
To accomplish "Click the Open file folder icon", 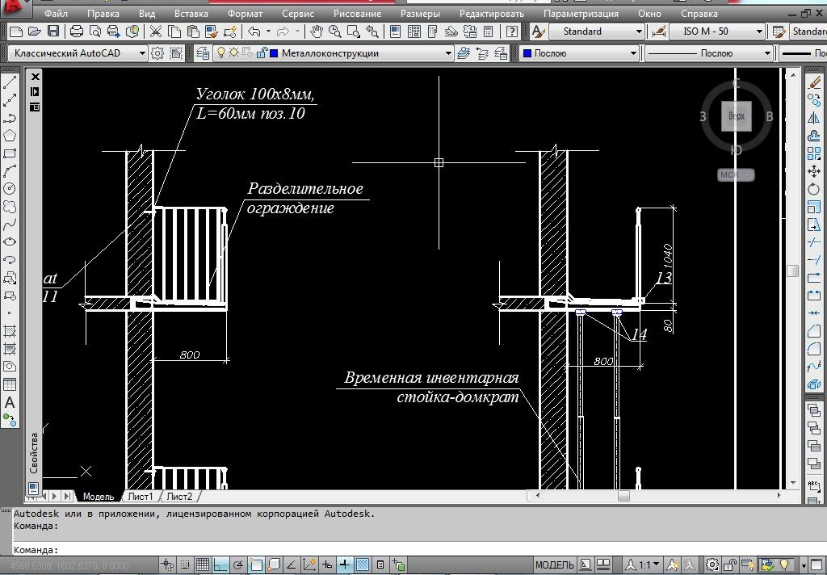I will 34,32.
